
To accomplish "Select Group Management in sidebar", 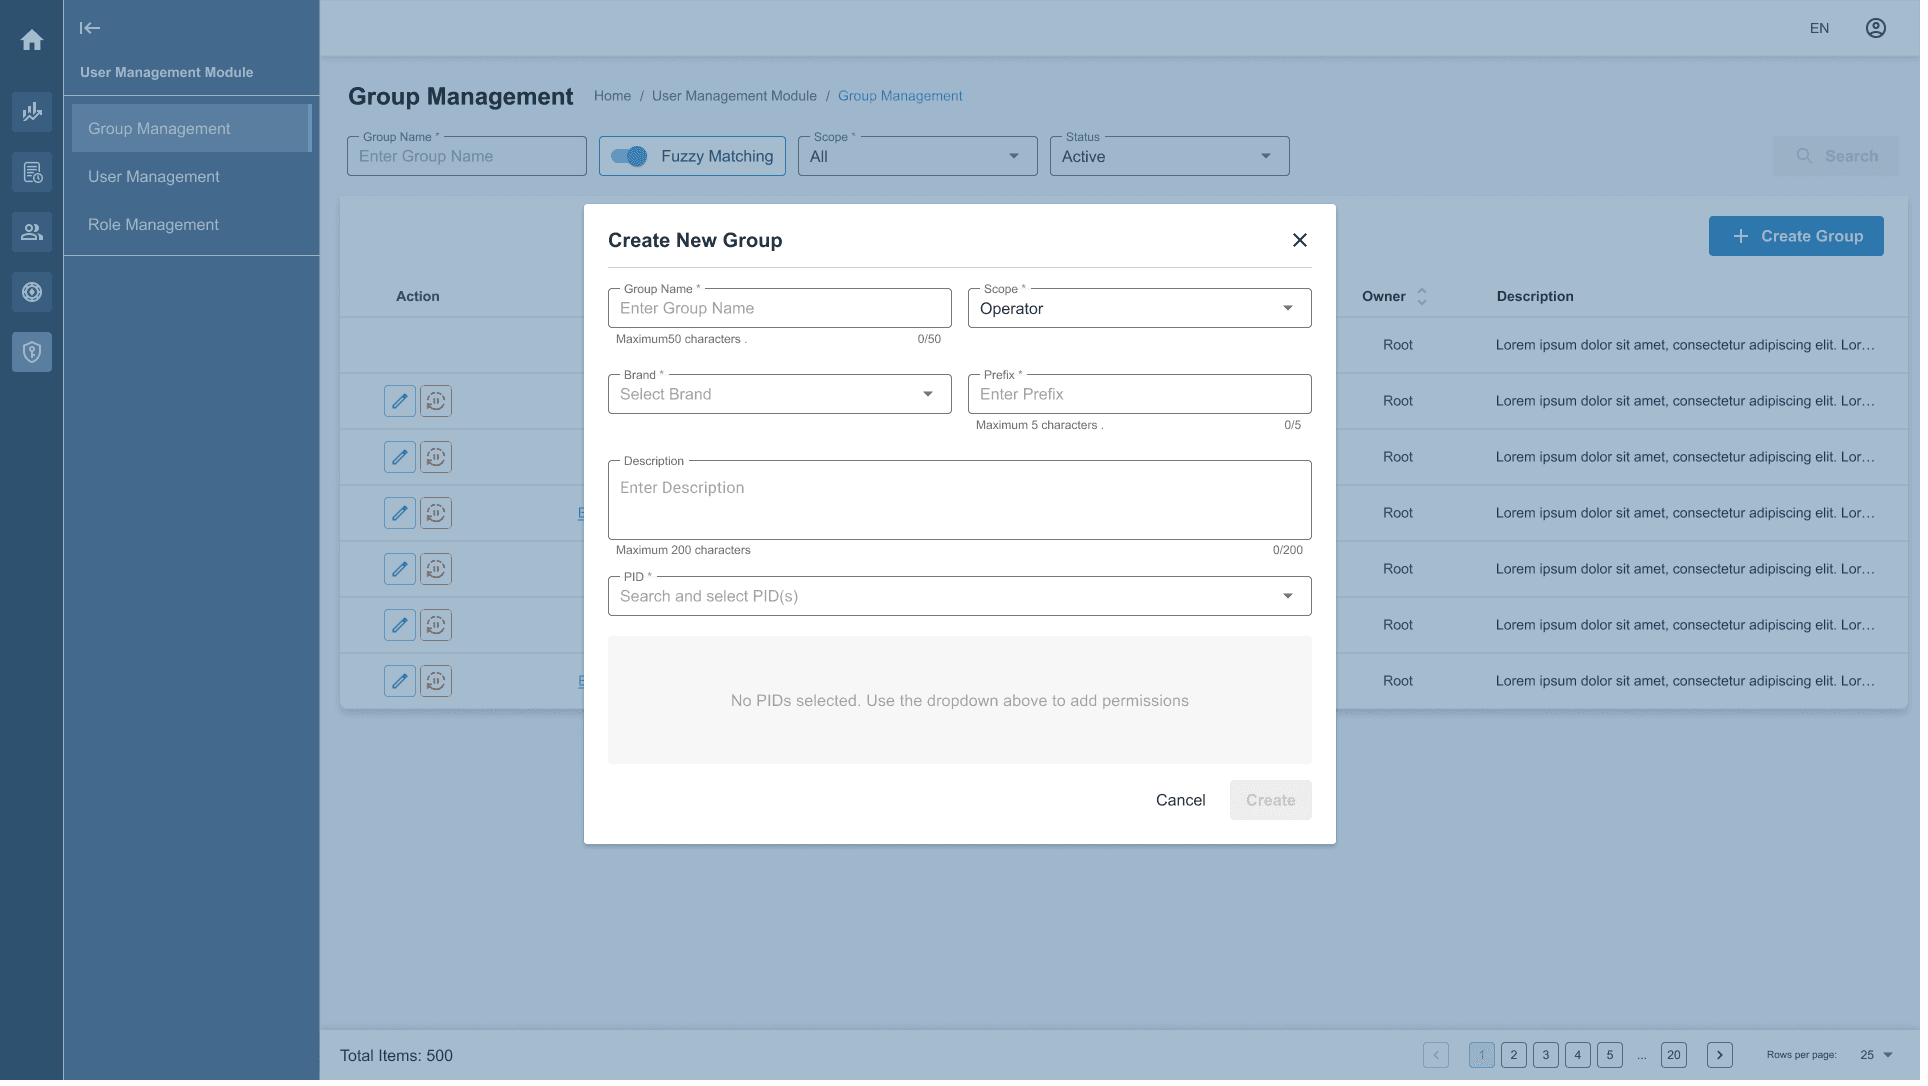I will point(192,129).
